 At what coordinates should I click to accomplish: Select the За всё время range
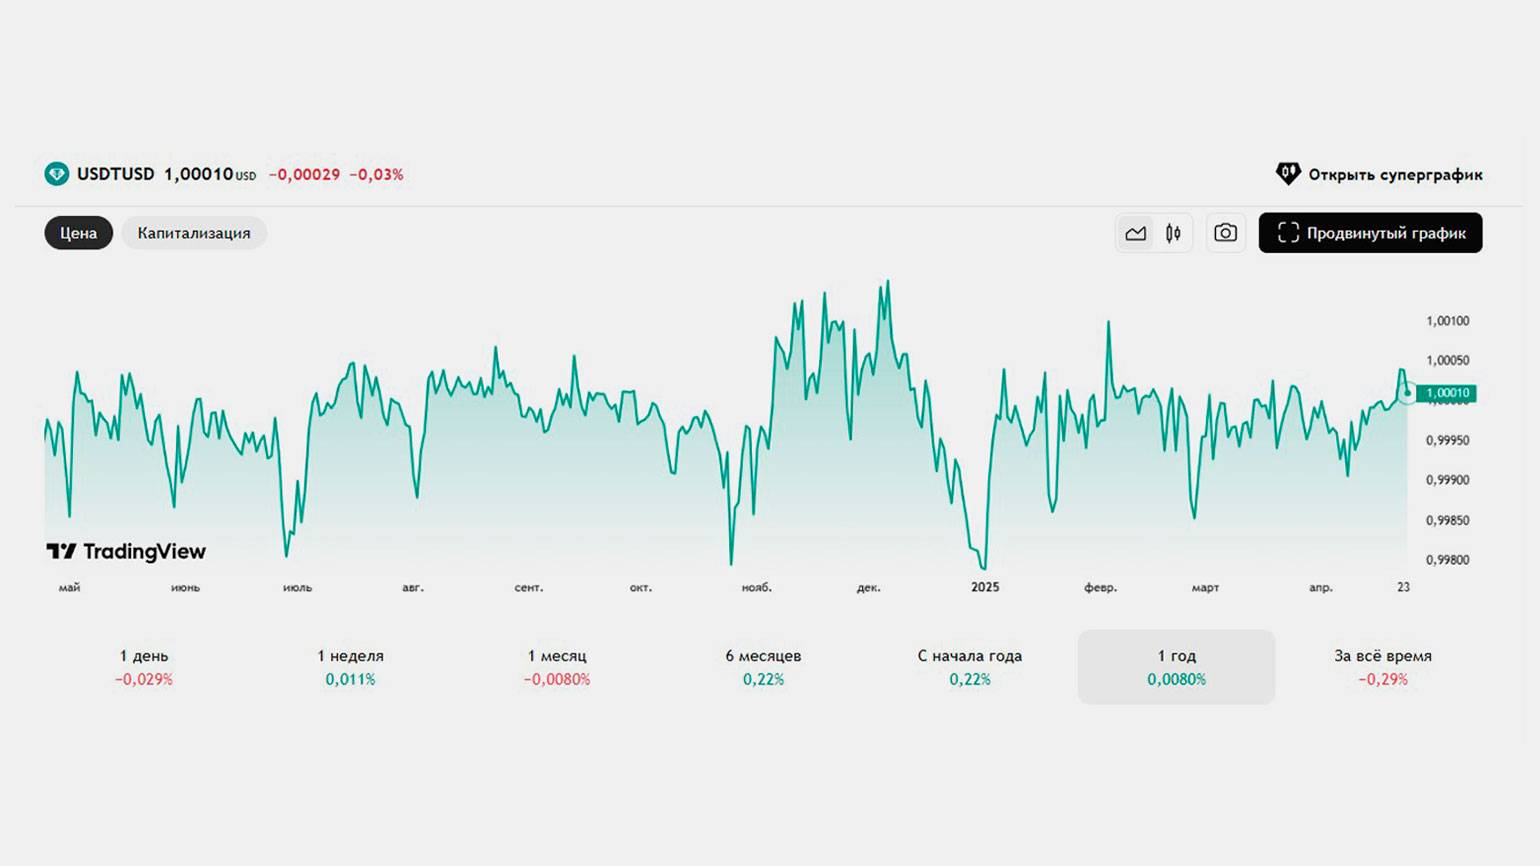[1383, 667]
